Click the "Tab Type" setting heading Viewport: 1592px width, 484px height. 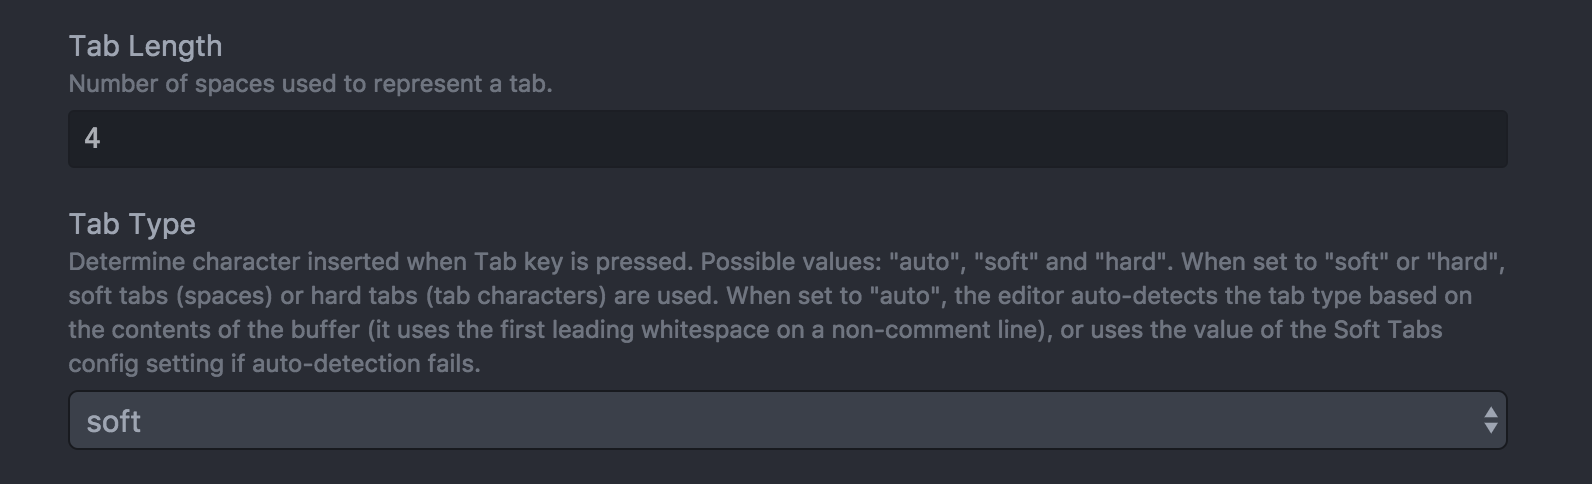point(132,224)
